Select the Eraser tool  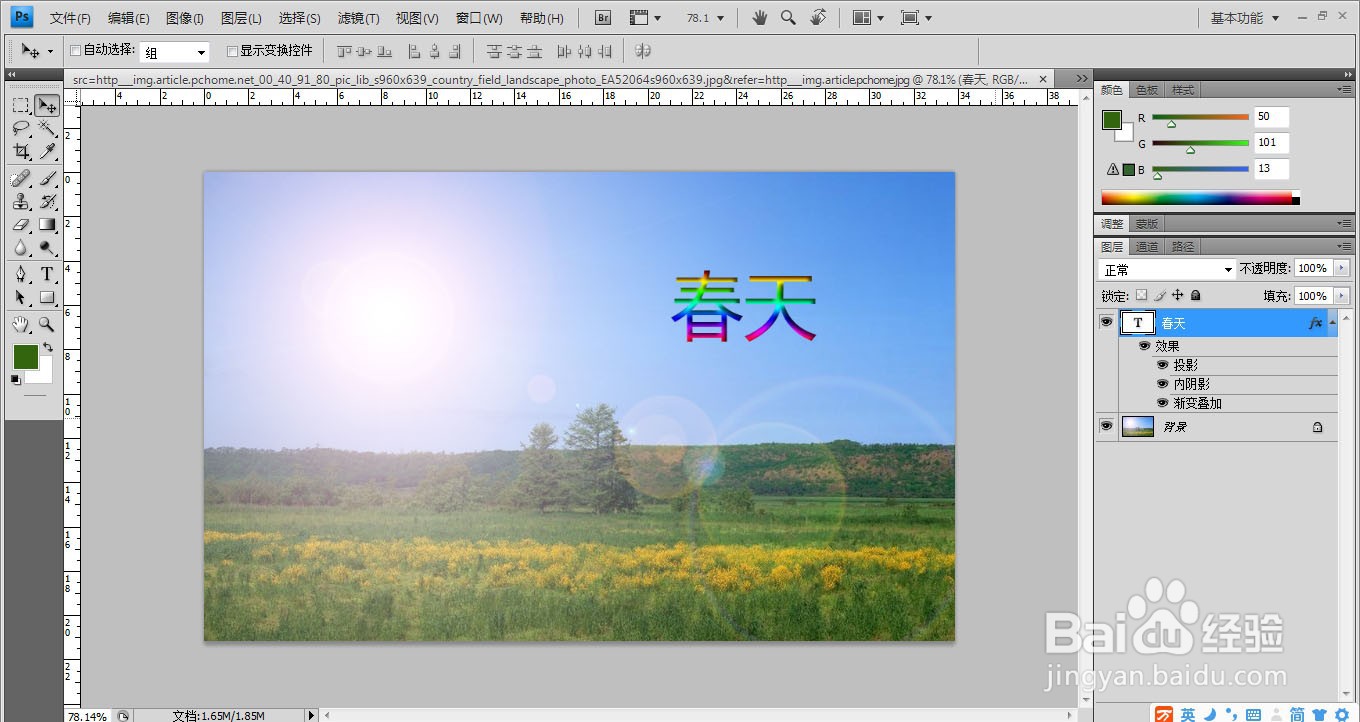(x=21, y=225)
